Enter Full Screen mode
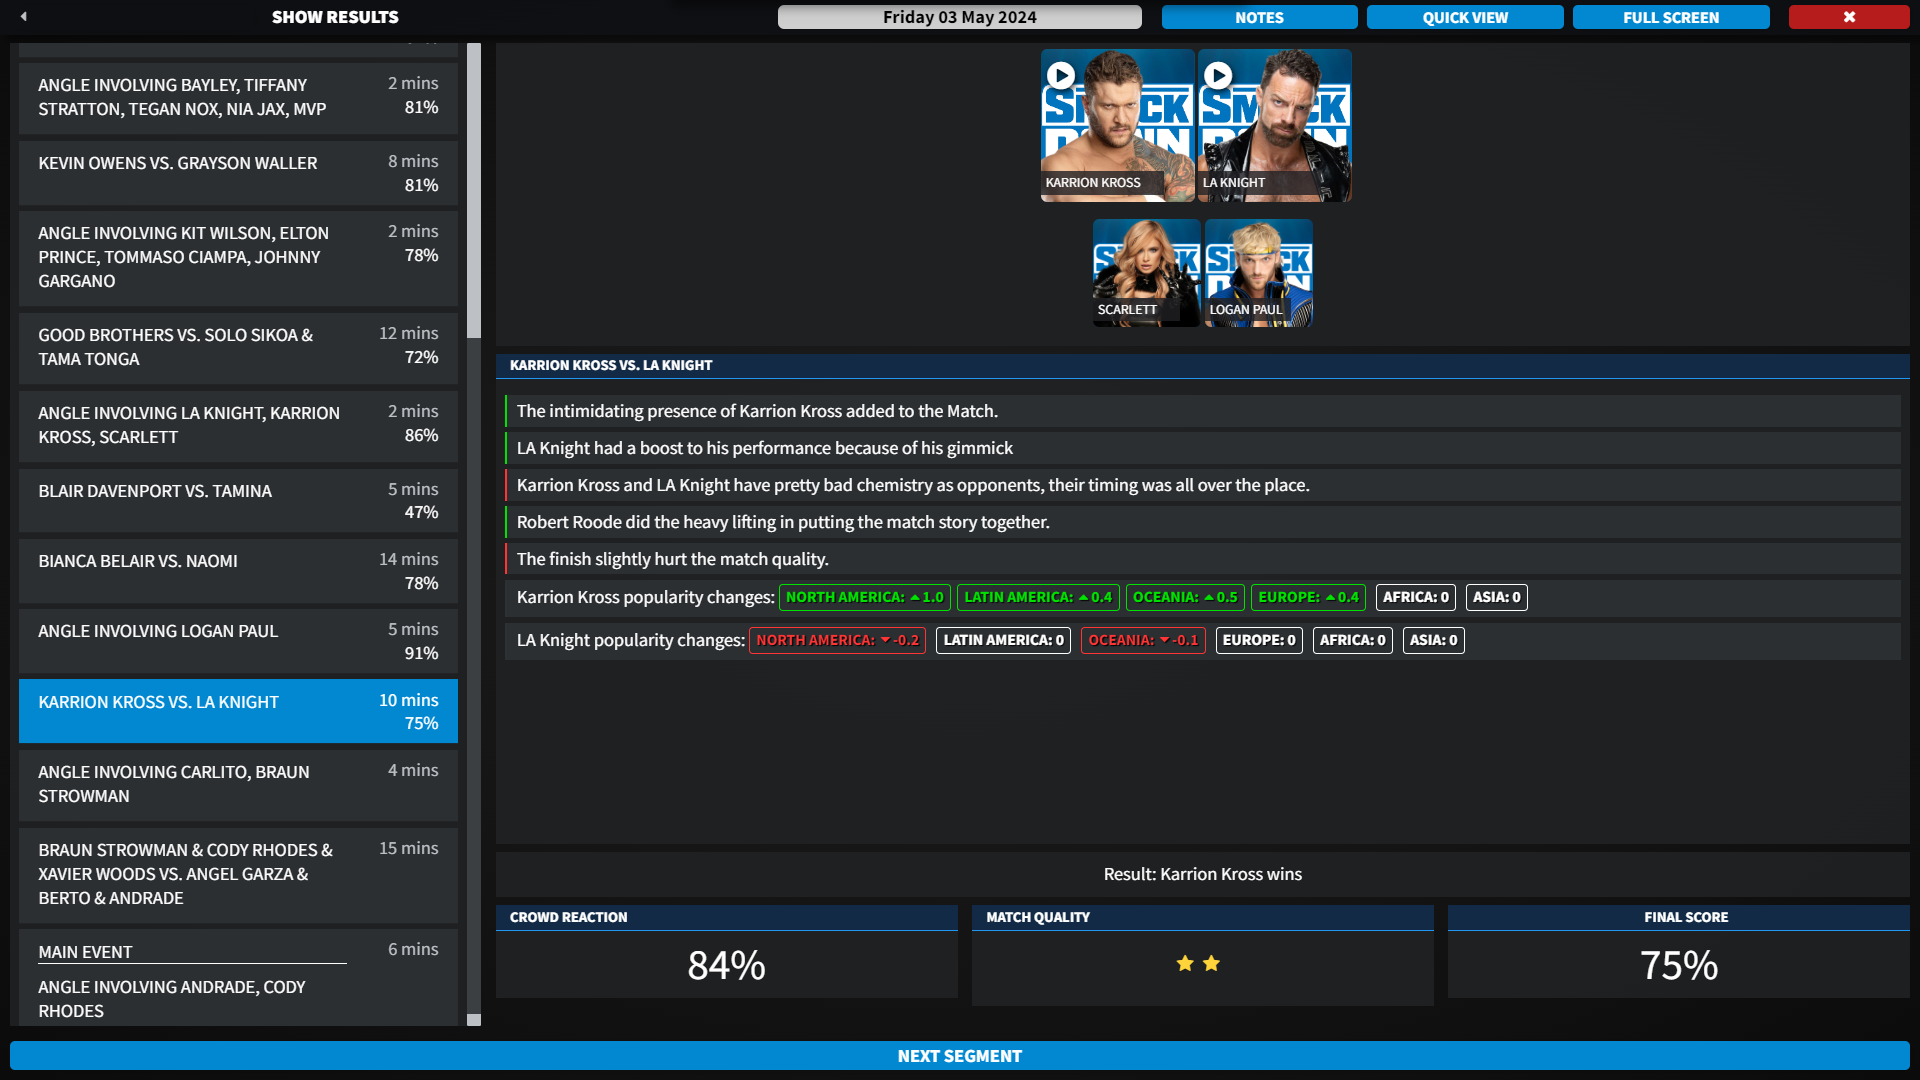This screenshot has width=1920, height=1080. [x=1670, y=17]
